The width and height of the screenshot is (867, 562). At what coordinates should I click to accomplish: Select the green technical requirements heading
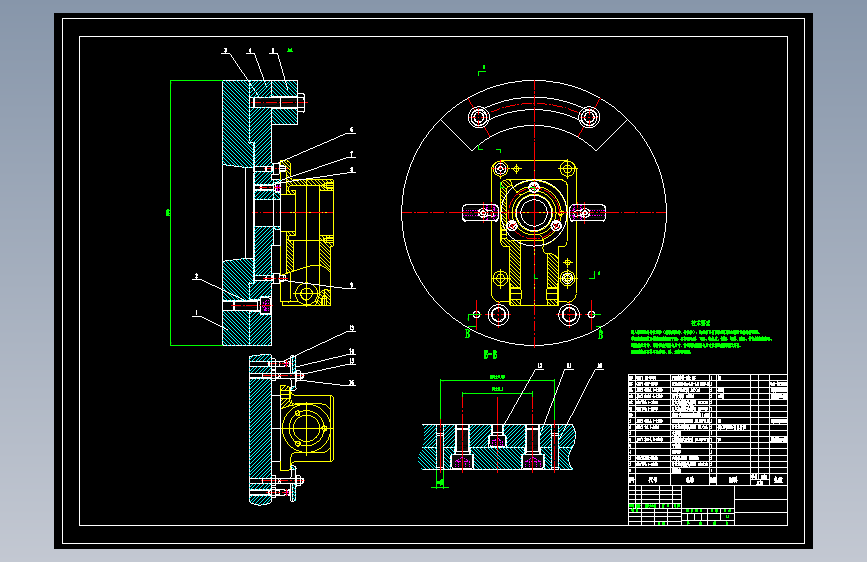(701, 323)
